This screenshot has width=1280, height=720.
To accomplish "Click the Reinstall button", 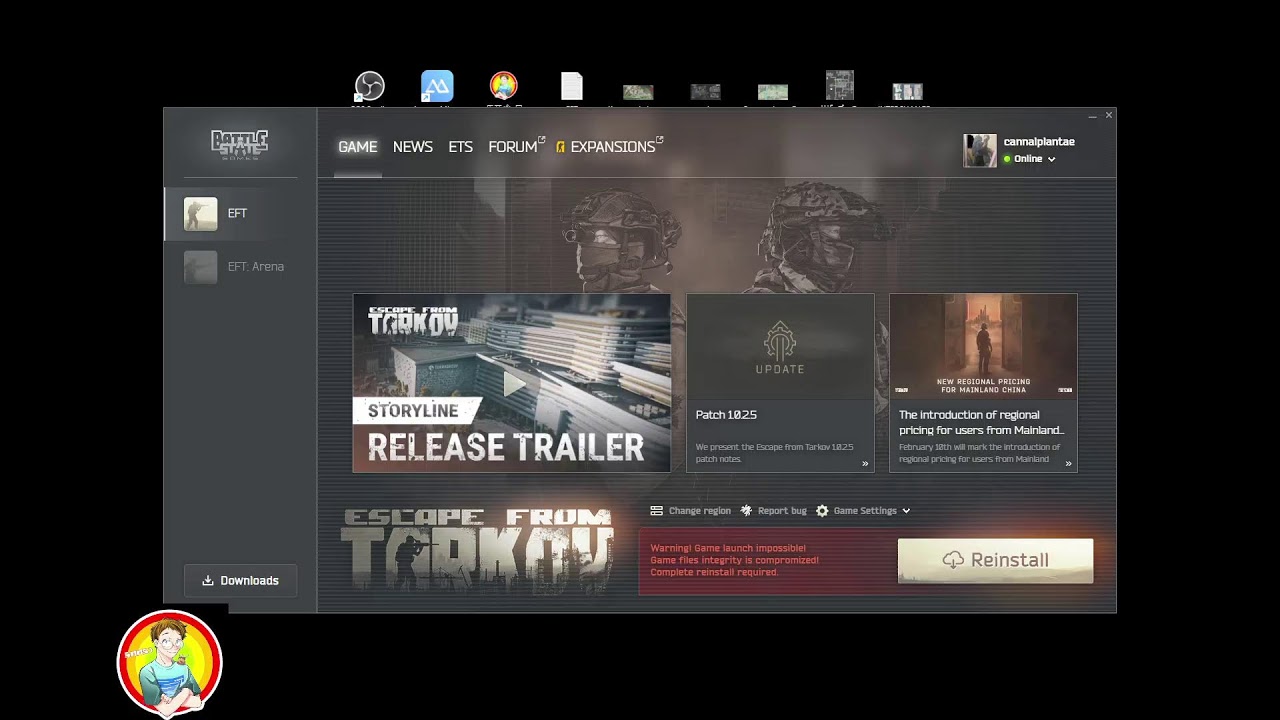I will tap(995, 561).
